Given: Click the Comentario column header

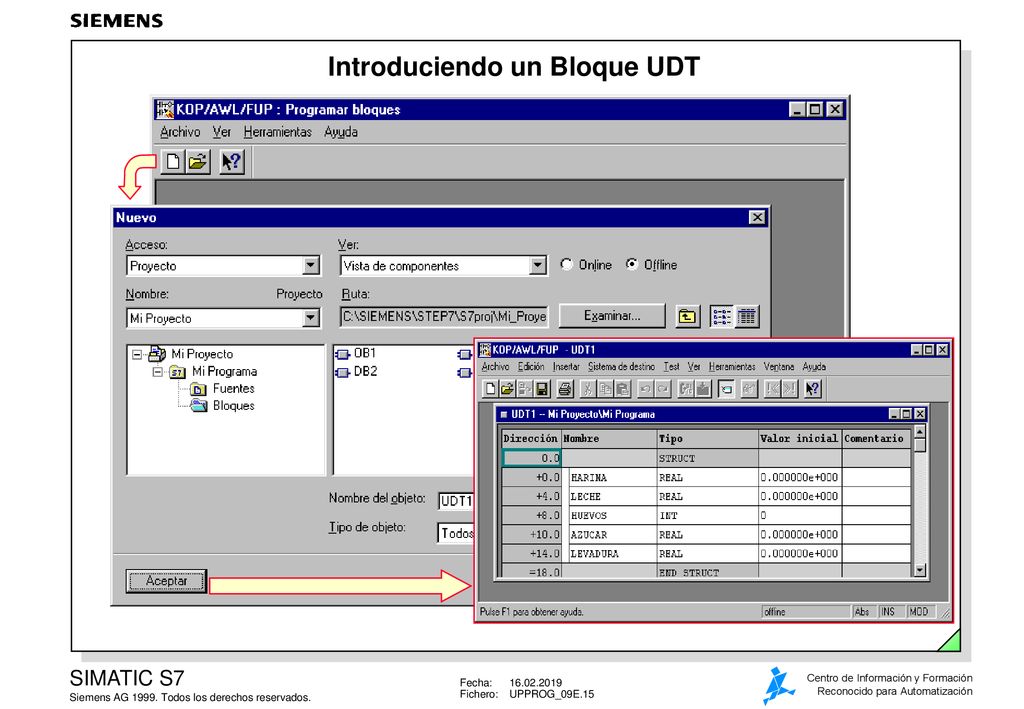Looking at the screenshot, I should coord(876,439).
